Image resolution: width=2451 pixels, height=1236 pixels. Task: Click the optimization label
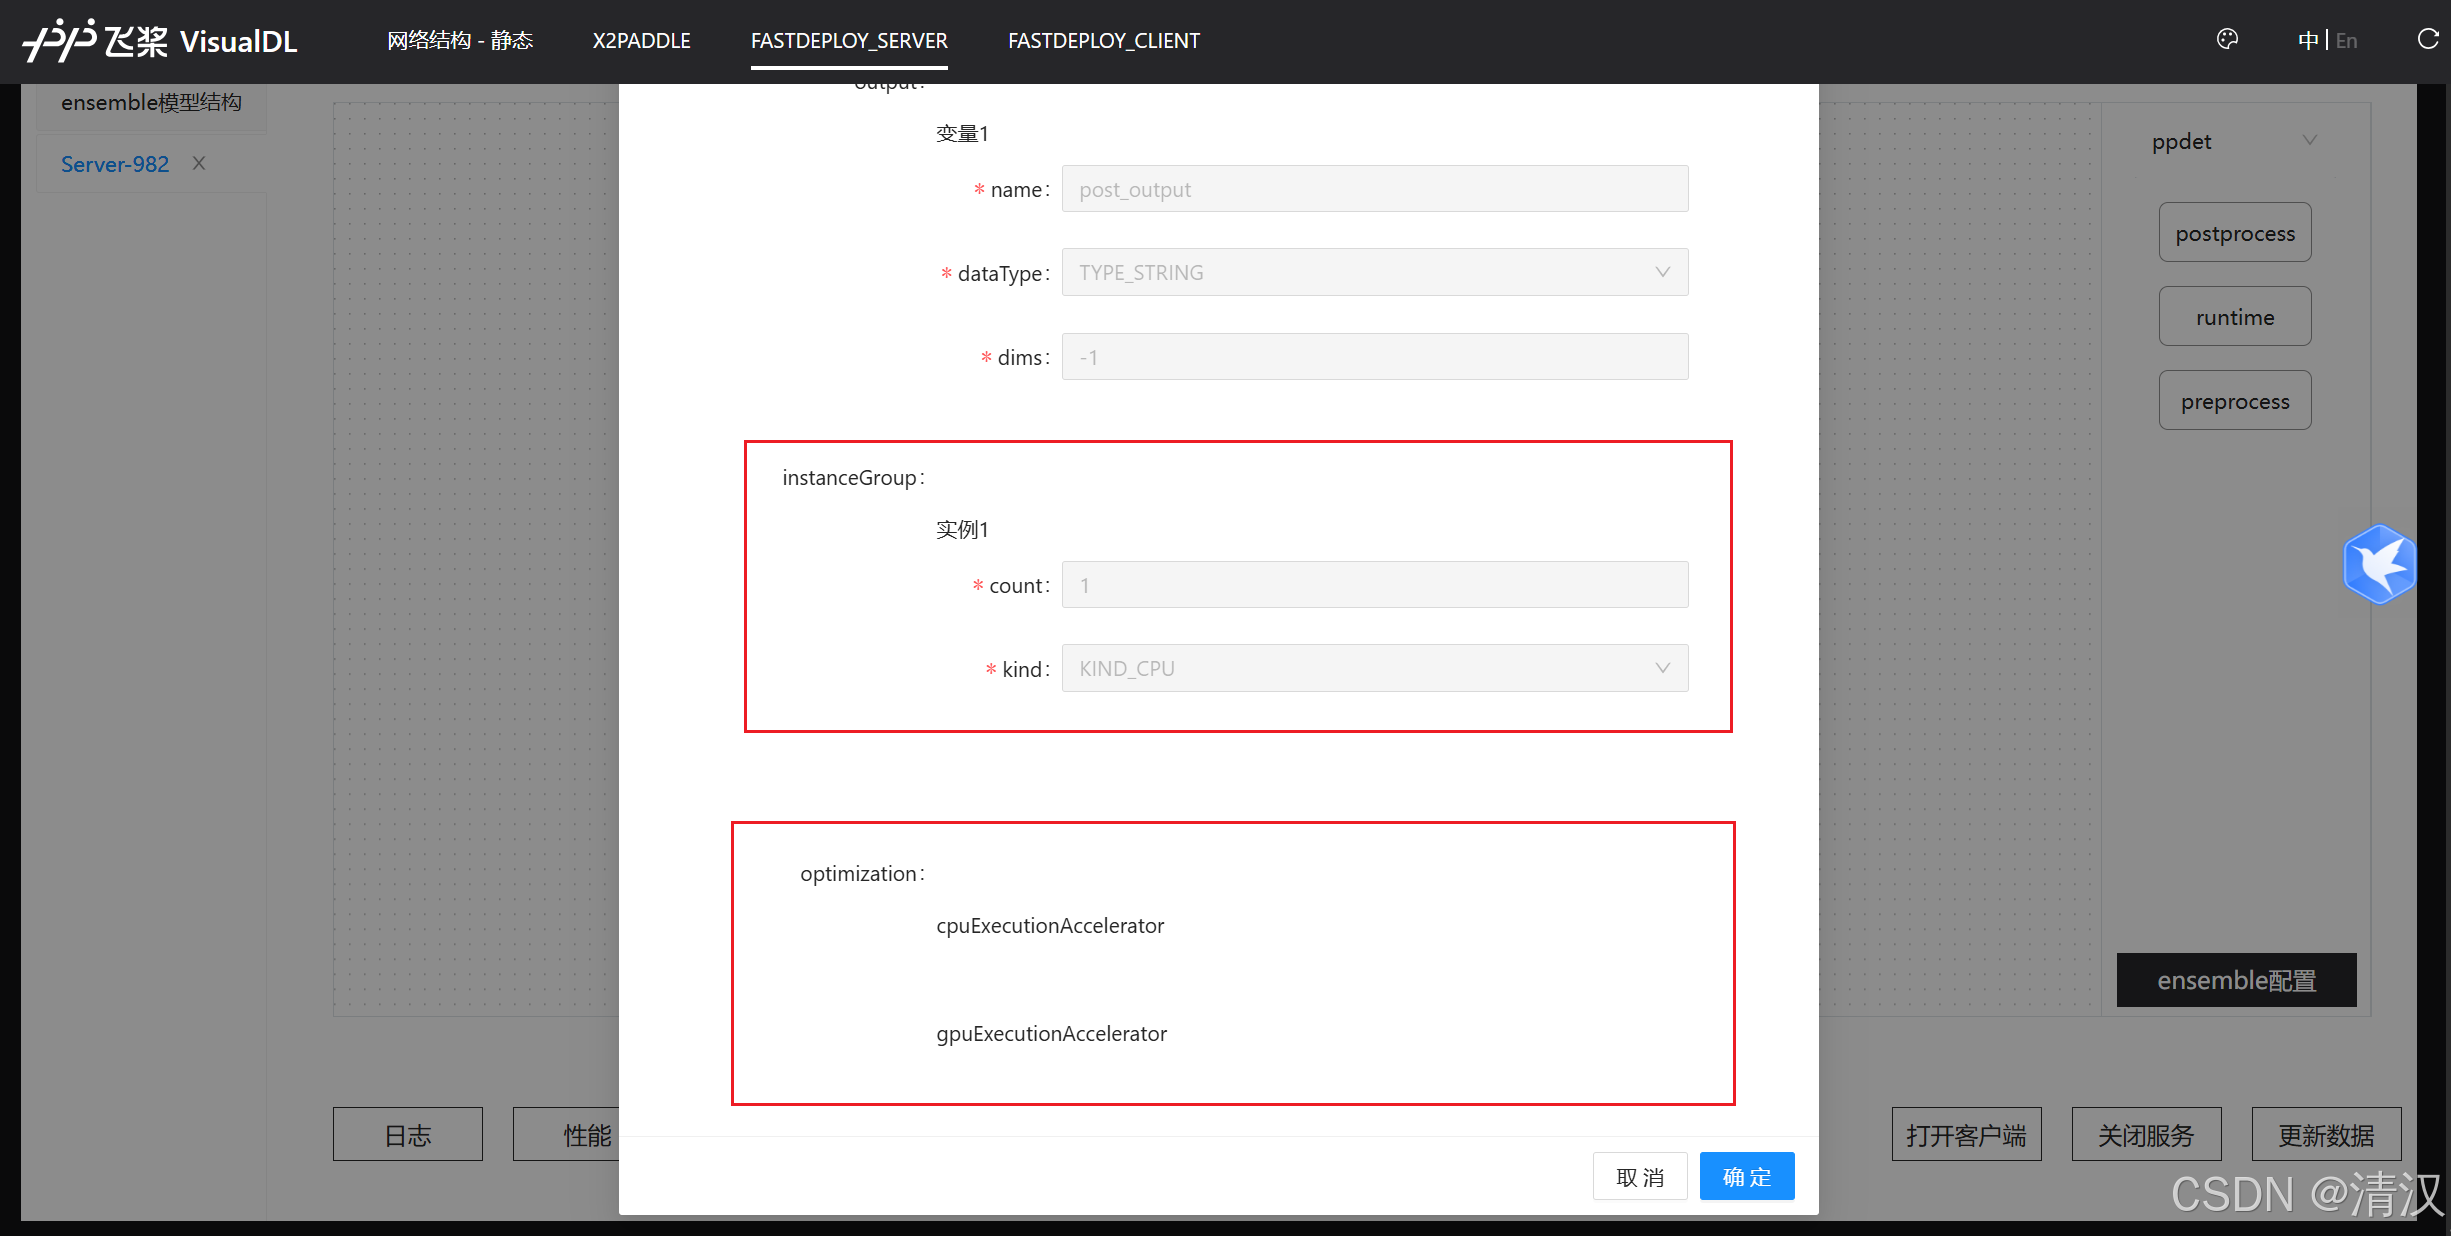pyautogui.click(x=862, y=874)
